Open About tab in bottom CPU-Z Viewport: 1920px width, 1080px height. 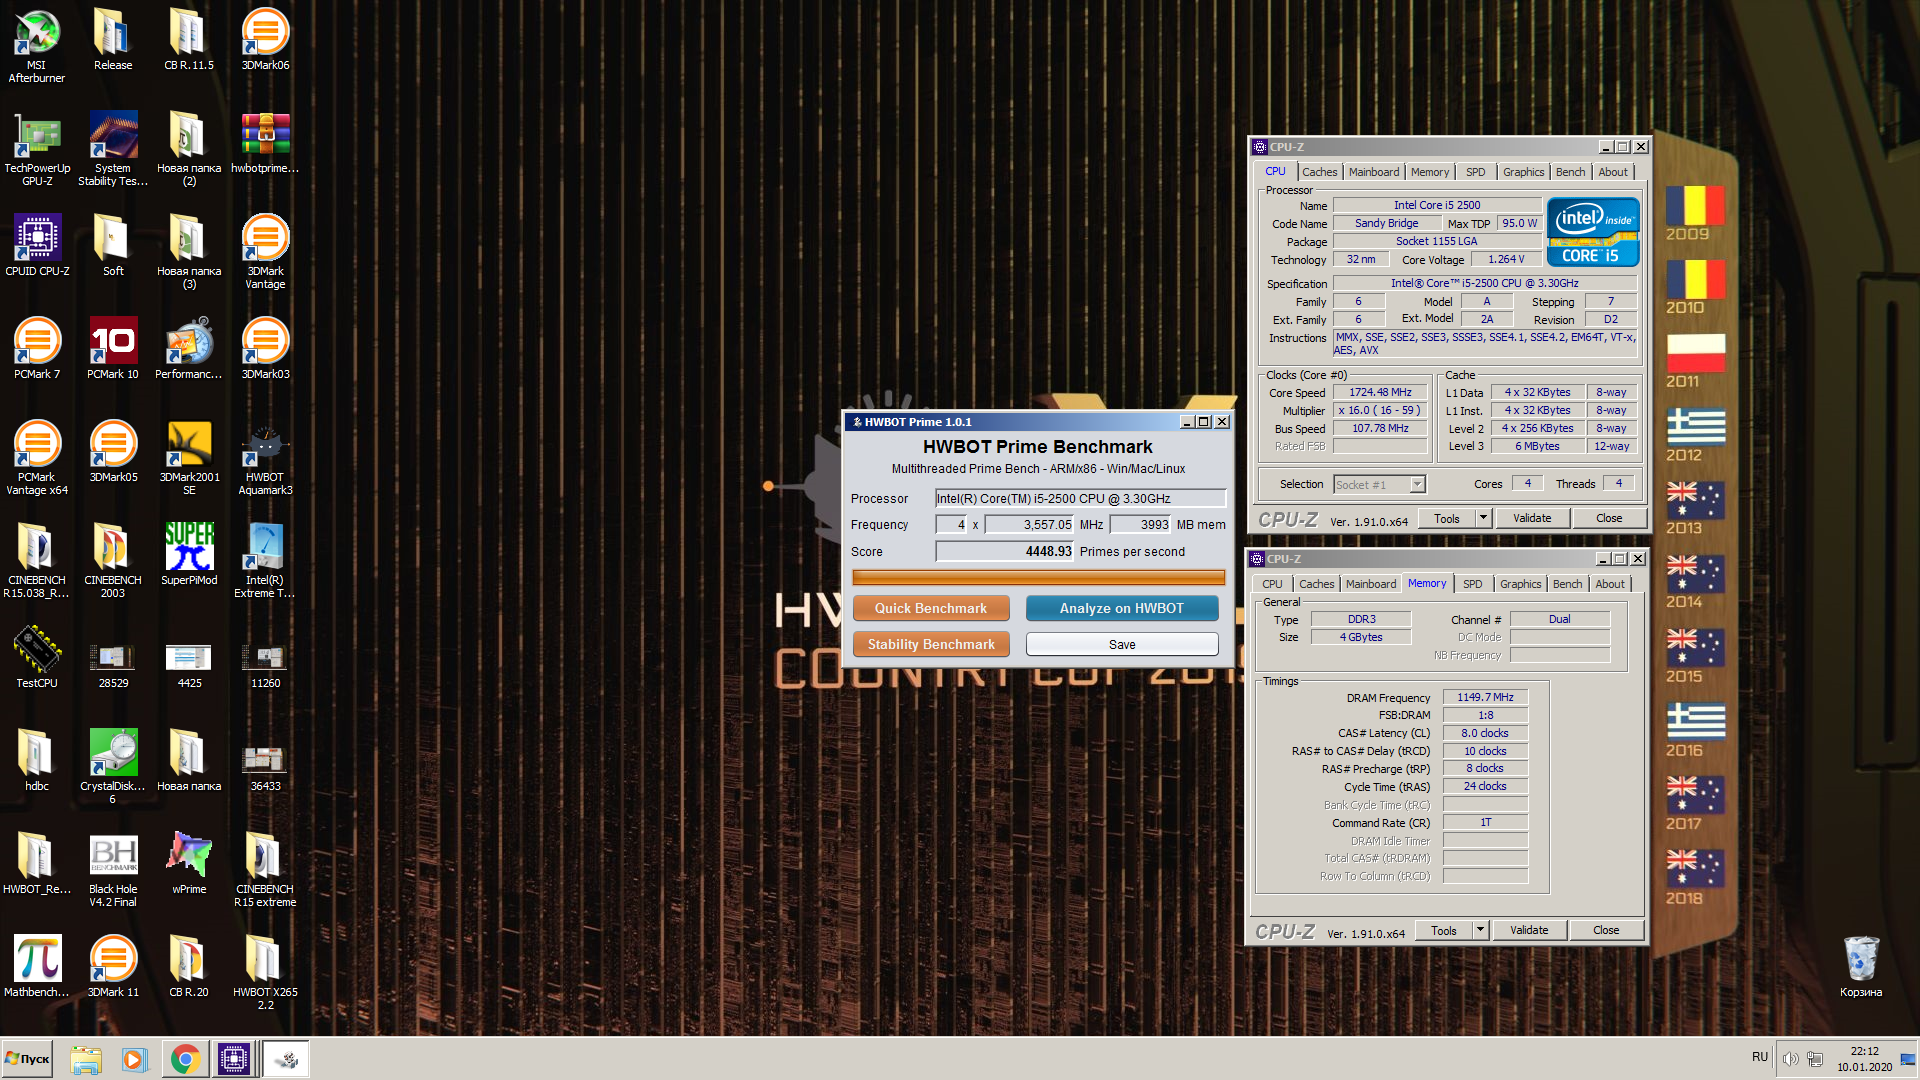tap(1610, 584)
